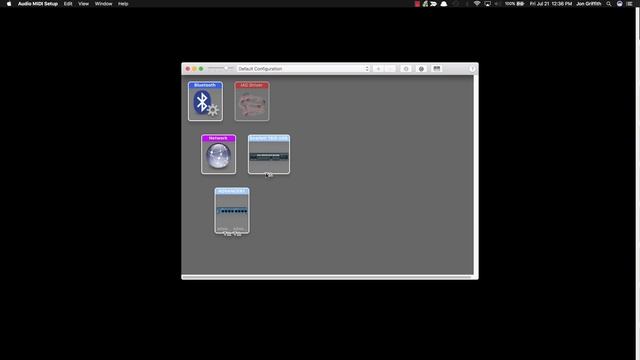This screenshot has height=360, width=640.
Task: Close the MIDI Studio window
Action: 188,69
